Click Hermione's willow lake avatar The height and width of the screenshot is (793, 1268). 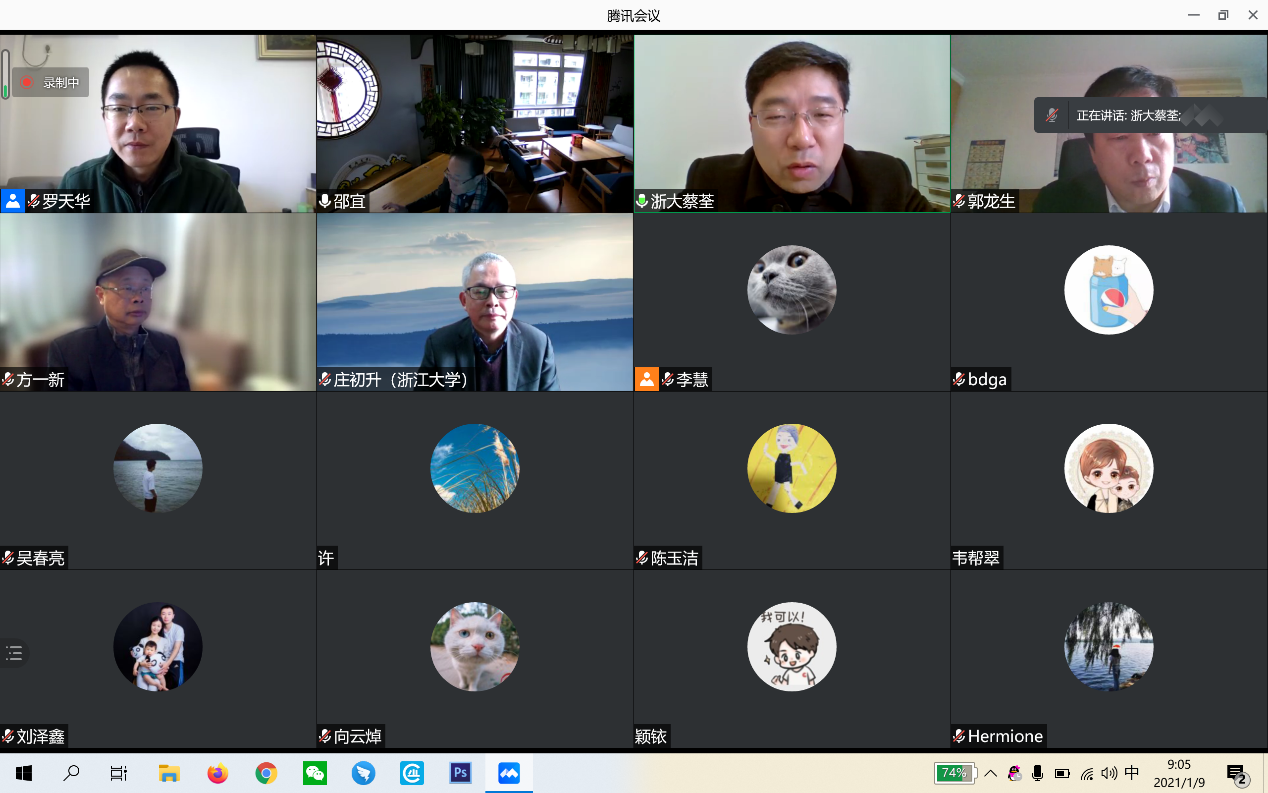(1109, 647)
